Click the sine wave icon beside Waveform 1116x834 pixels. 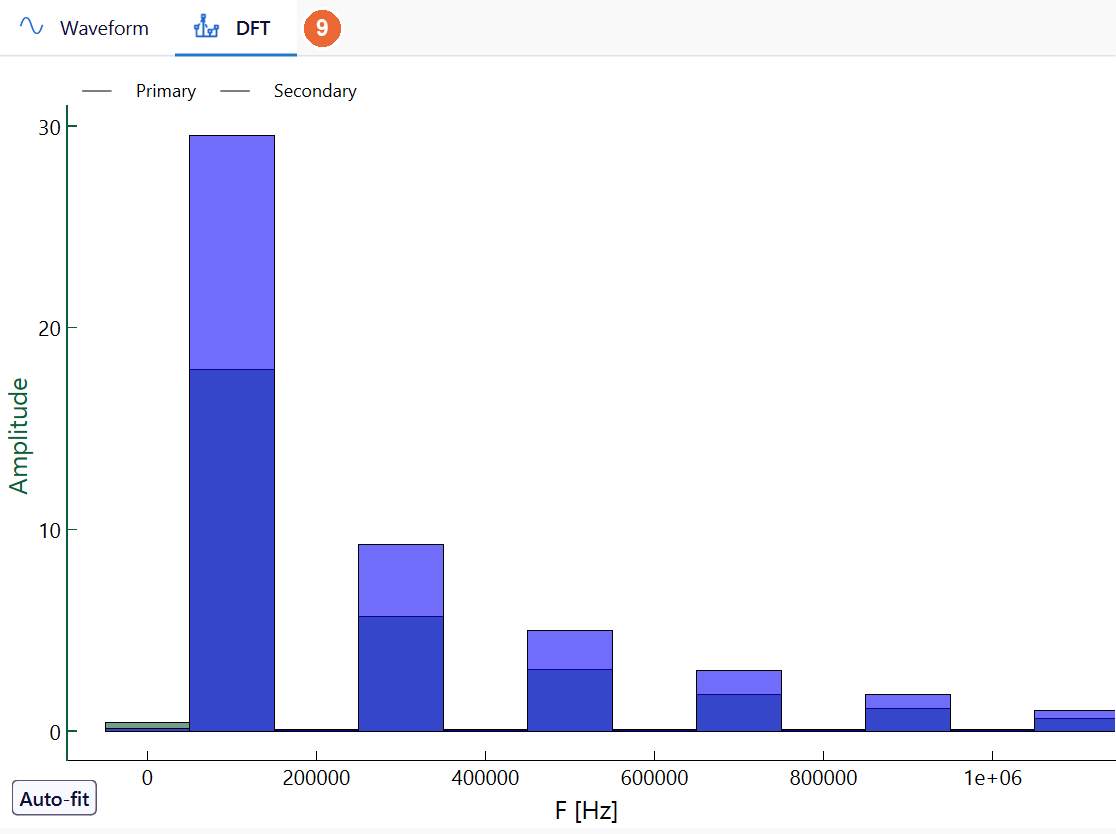point(31,27)
